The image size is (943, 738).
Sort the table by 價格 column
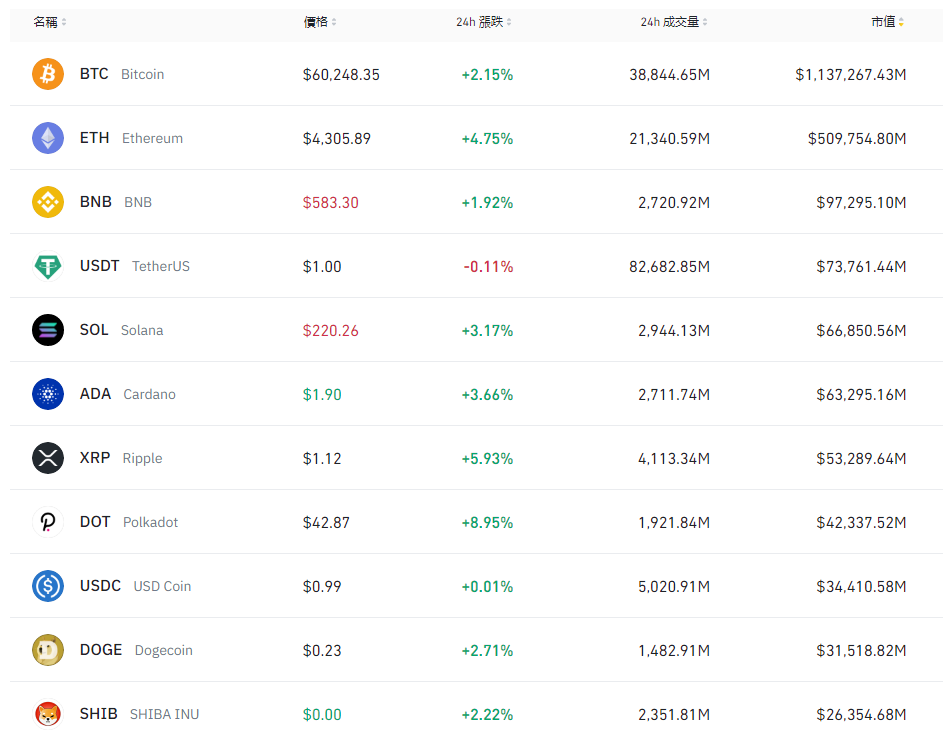(320, 22)
